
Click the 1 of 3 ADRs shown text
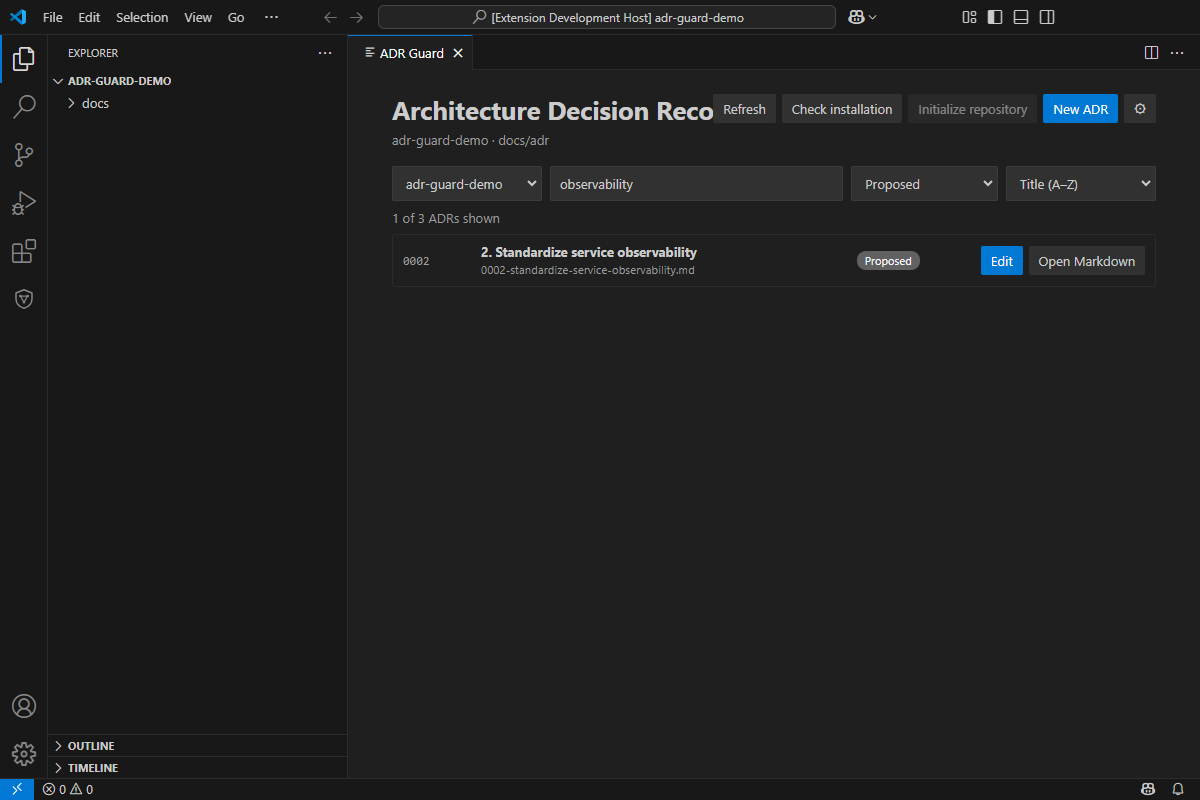pos(446,218)
